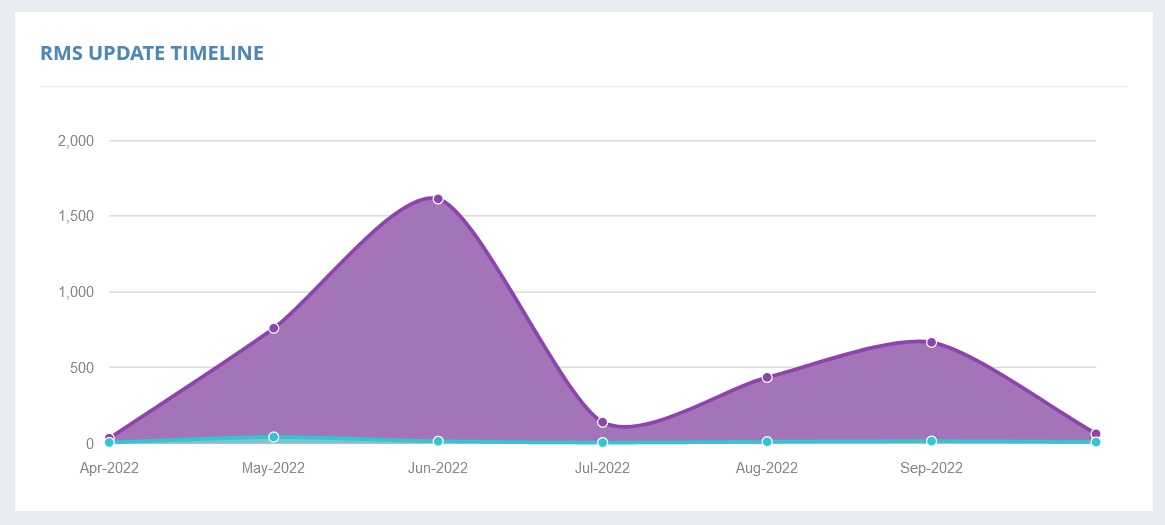Click the last purple point at right edge

[x=1096, y=434]
